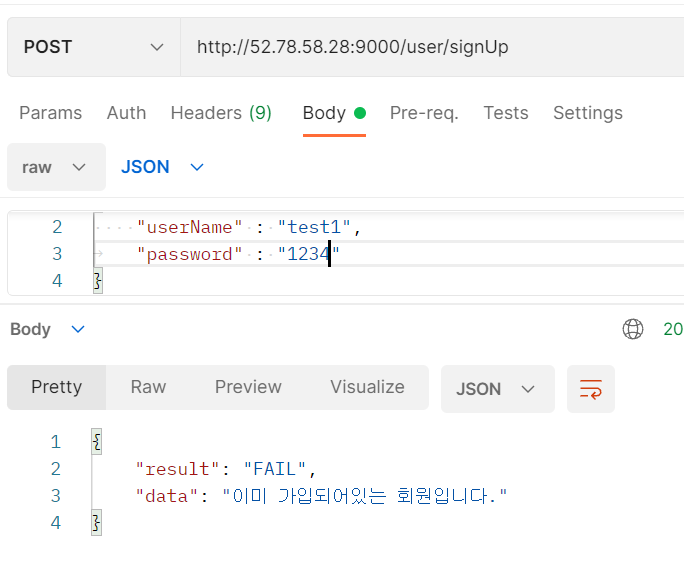The height and width of the screenshot is (579, 684).
Task: Open the blue JSON format dropdown
Action: point(162,167)
